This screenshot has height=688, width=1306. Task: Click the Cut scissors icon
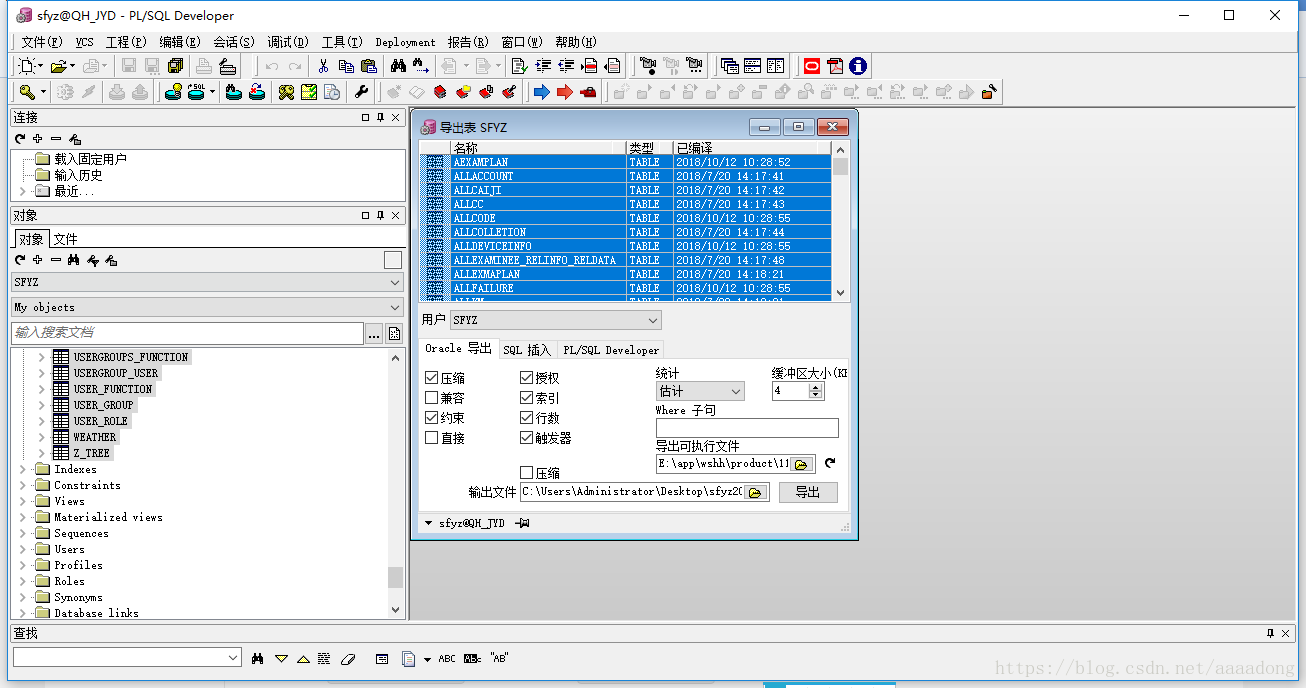tap(323, 66)
